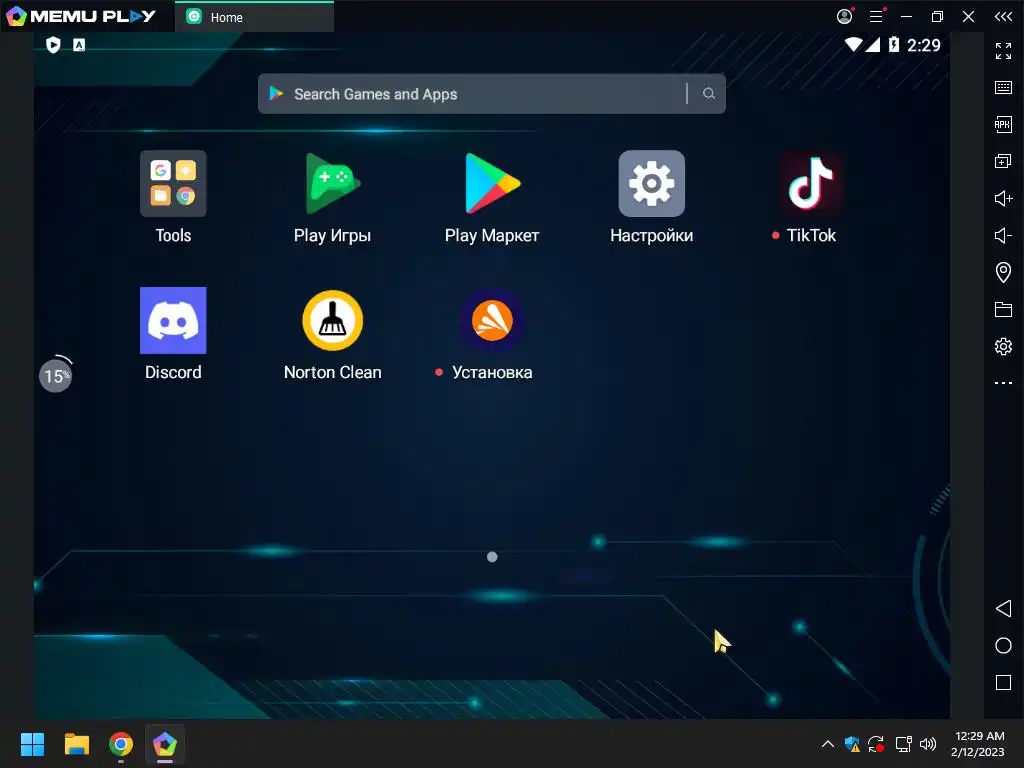The image size is (1024, 768).
Task: Click the search magnifier icon
Action: pyautogui.click(x=709, y=93)
